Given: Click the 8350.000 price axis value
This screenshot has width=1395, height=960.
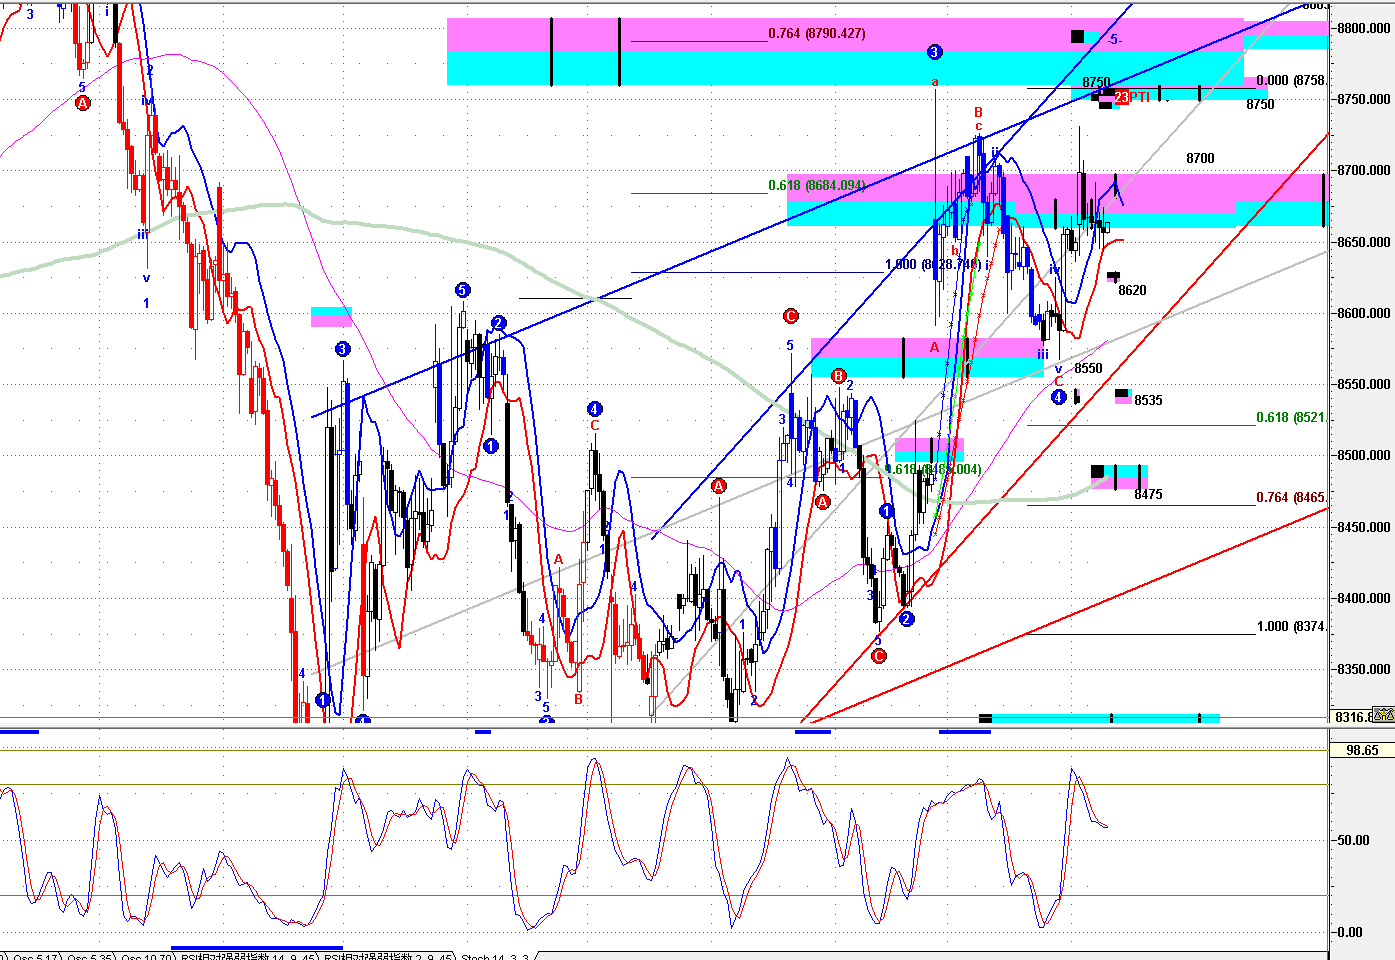Looking at the screenshot, I should 1364,669.
